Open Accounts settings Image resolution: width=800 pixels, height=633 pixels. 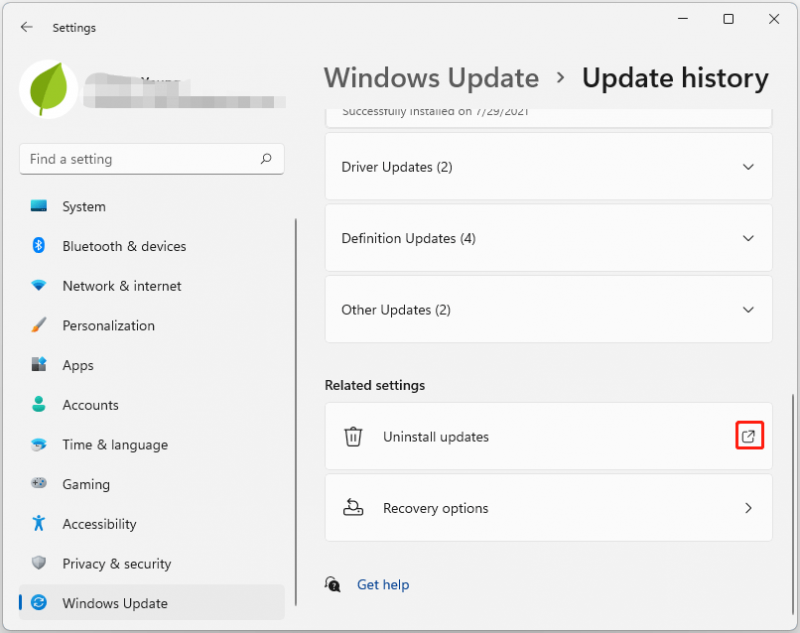tap(152, 405)
